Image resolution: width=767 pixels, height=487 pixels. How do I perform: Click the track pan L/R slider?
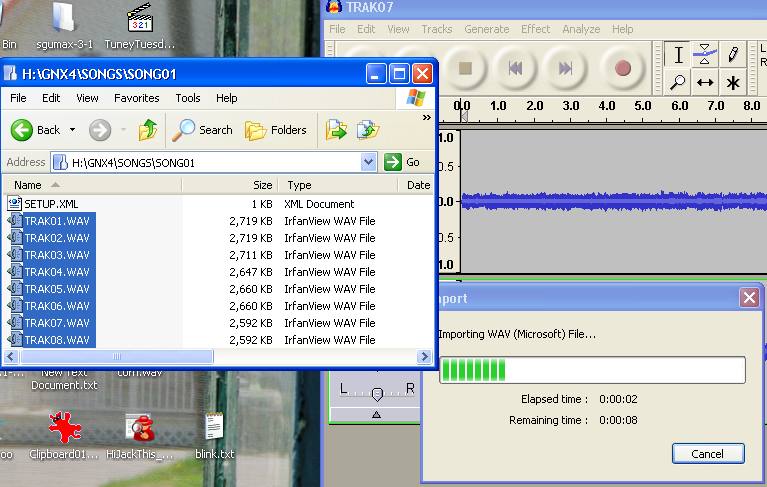coord(376,393)
